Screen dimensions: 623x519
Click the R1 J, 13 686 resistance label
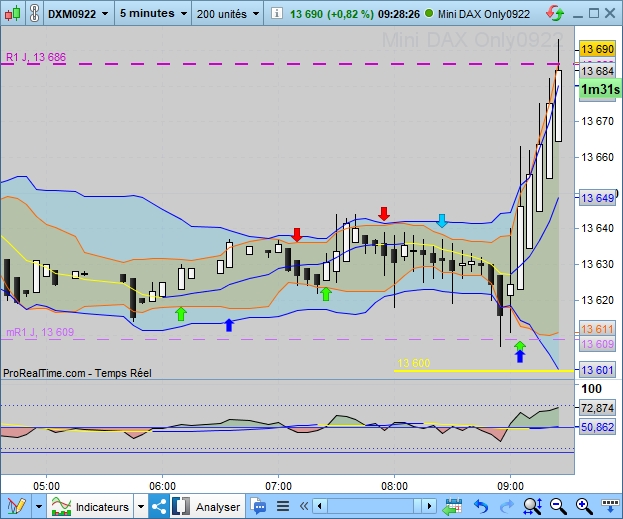pos(36,57)
